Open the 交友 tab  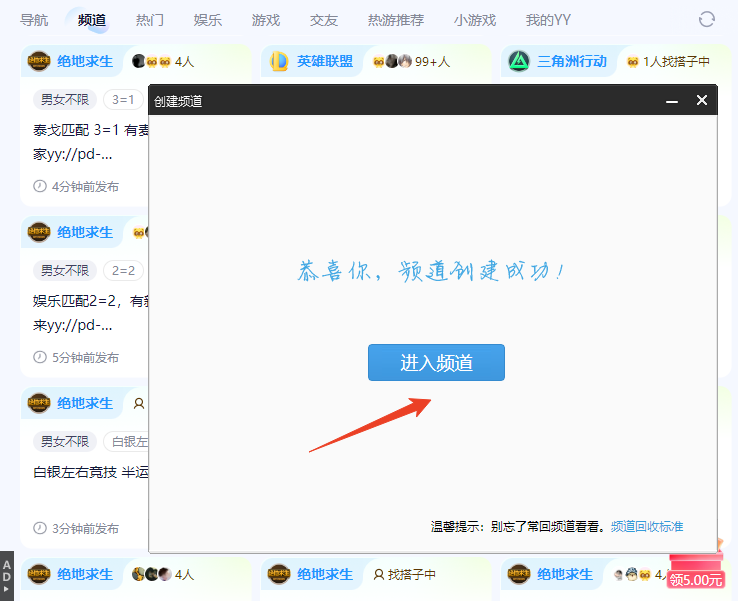[x=324, y=20]
